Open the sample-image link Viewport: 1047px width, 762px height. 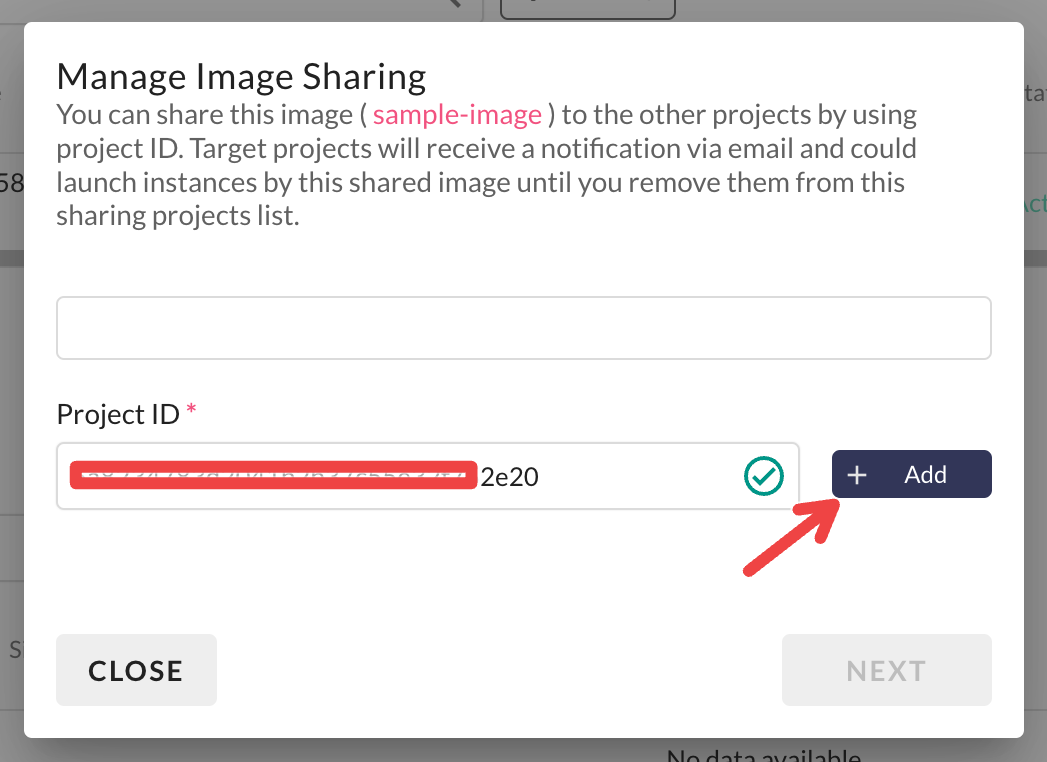(457, 114)
